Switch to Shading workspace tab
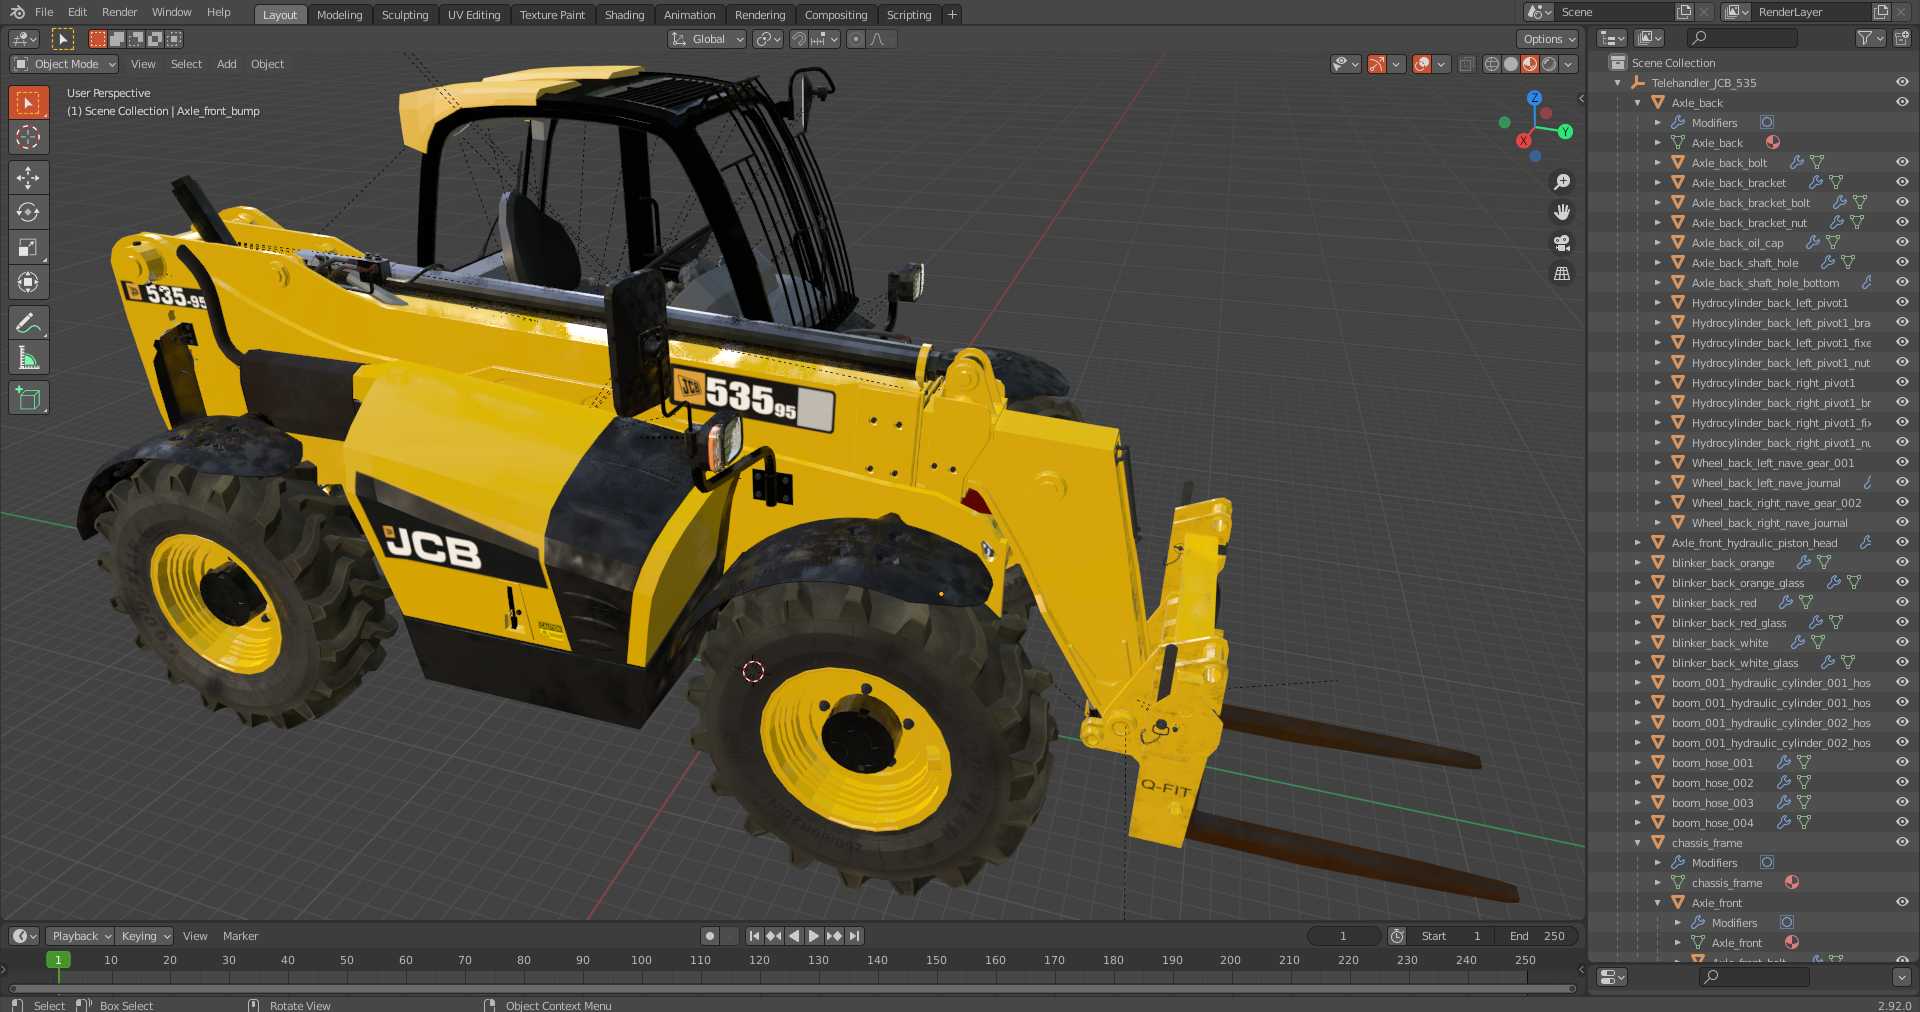The width and height of the screenshot is (1920, 1012). [x=624, y=15]
